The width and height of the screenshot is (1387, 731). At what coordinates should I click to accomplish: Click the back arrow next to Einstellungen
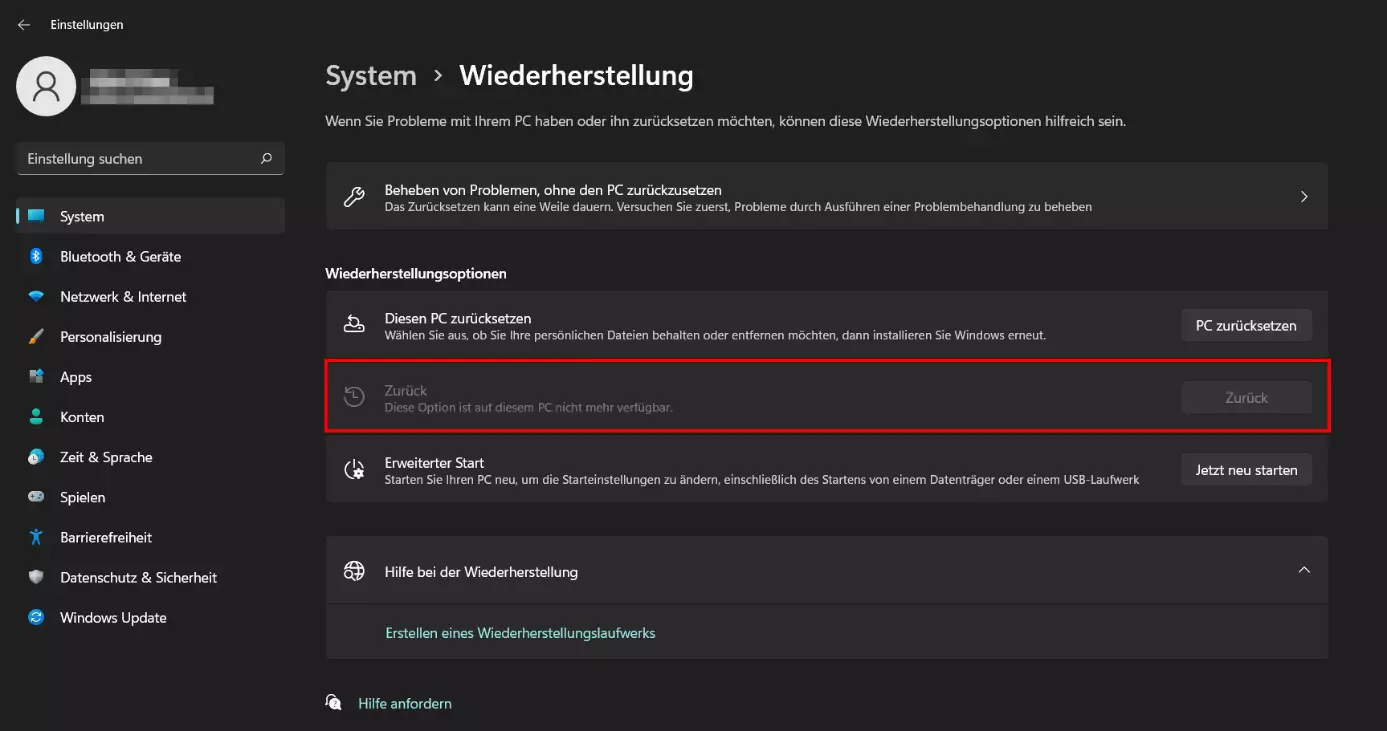tap(24, 25)
